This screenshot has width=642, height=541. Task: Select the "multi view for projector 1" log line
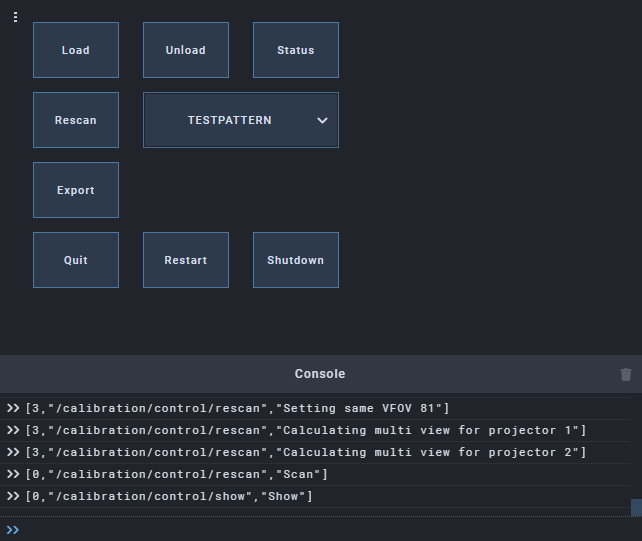click(315, 430)
